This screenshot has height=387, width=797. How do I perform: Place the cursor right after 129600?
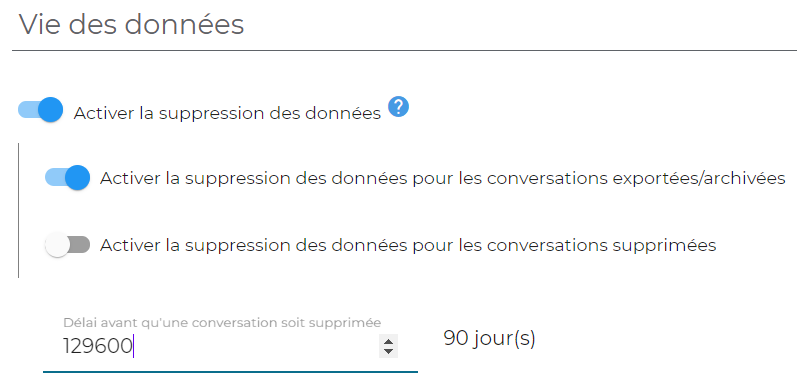[x=133, y=346]
